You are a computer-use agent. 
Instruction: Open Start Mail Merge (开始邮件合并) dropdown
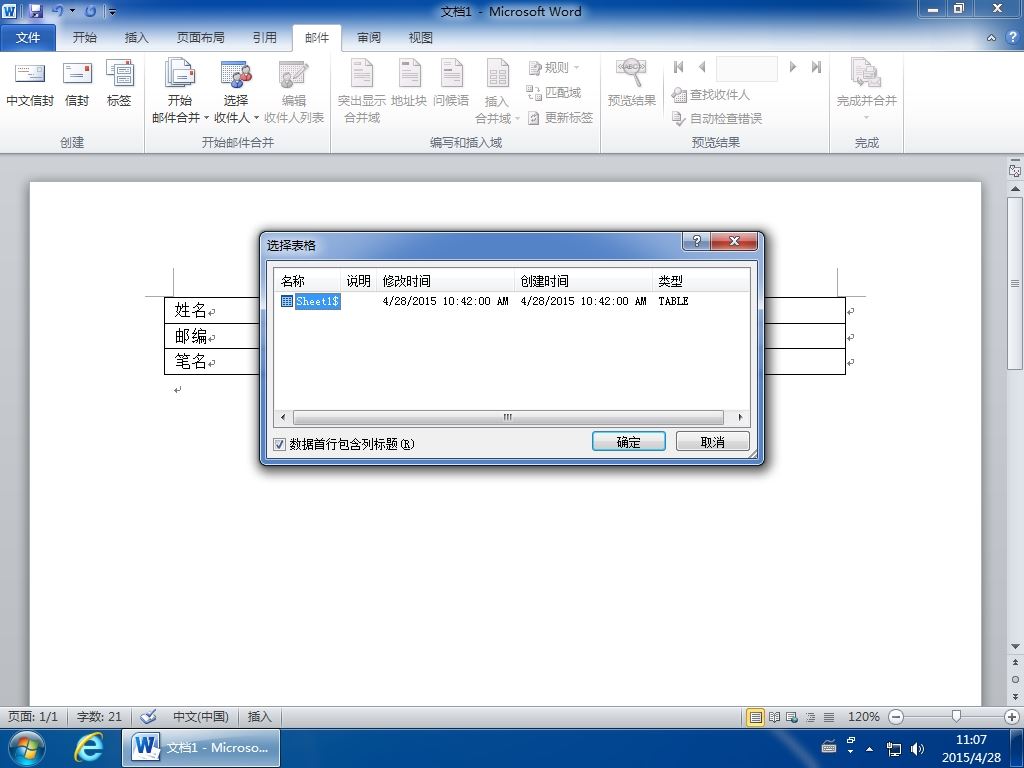pyautogui.click(x=180, y=91)
